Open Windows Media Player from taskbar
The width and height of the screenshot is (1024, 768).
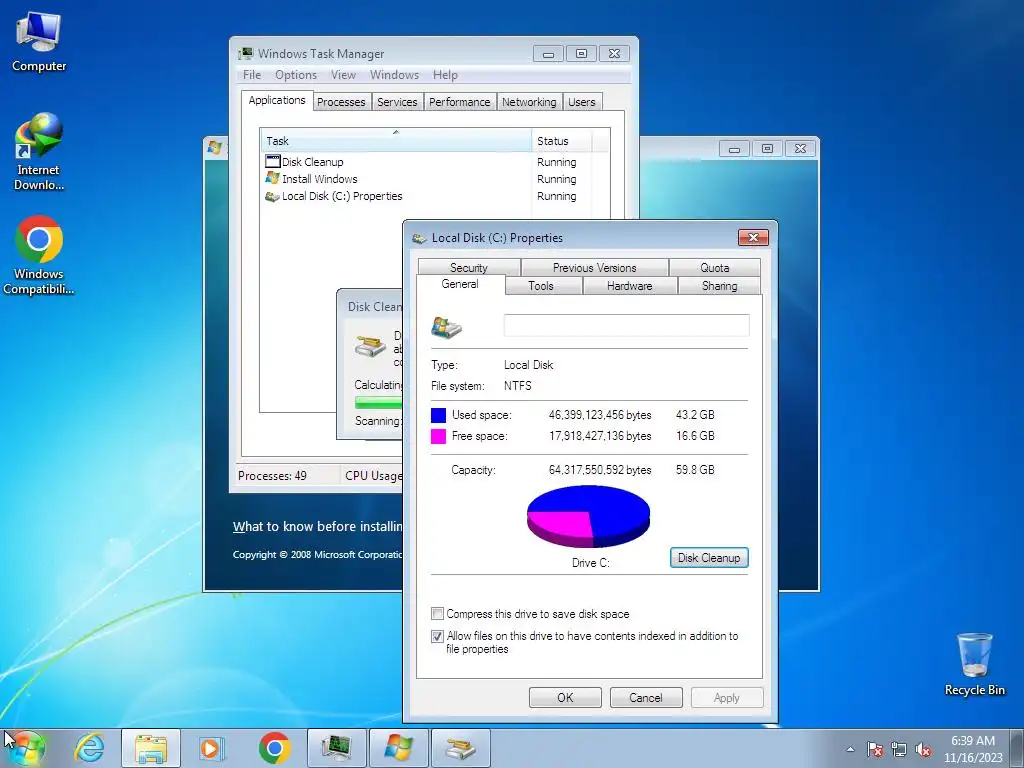click(211, 748)
